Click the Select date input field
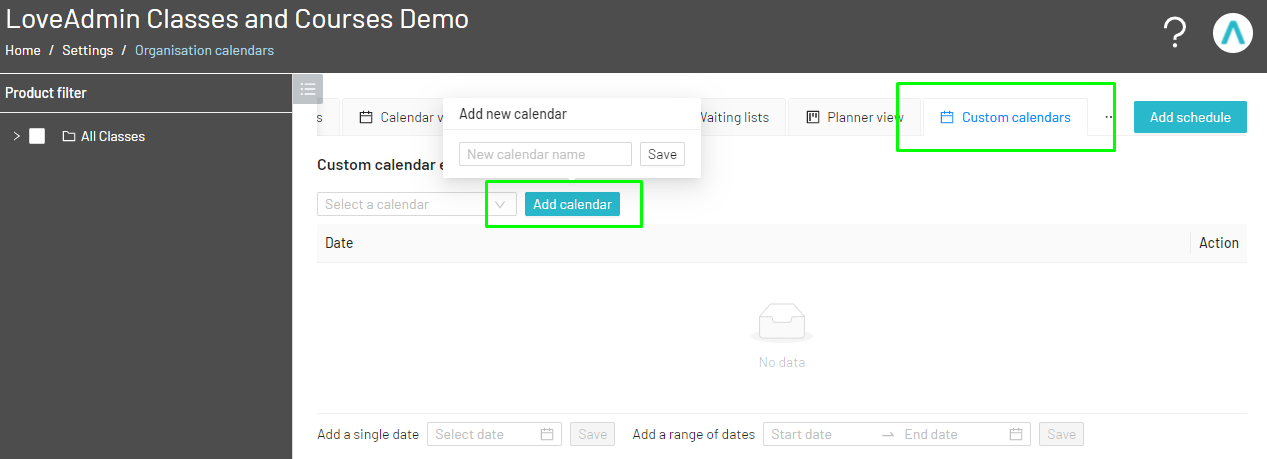Viewport: 1267px width, 459px height. [494, 434]
